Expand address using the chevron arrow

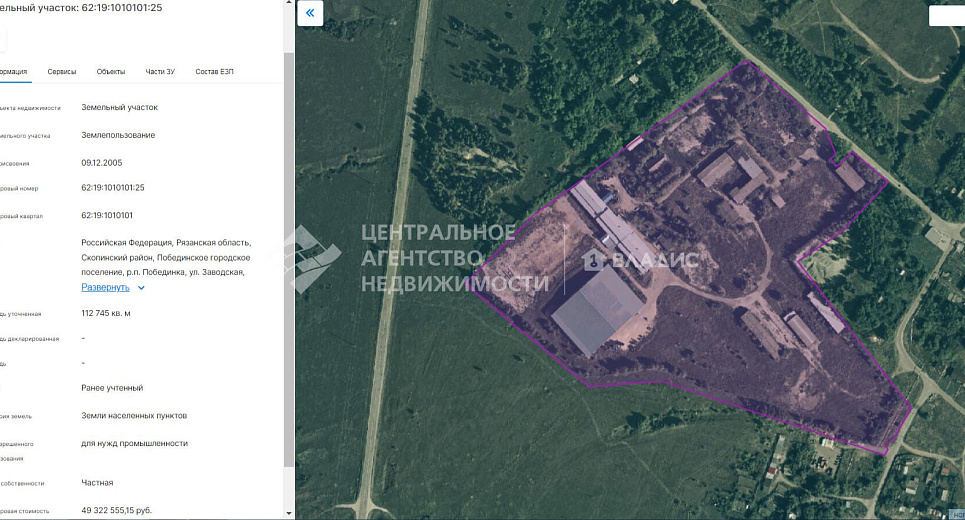[x=141, y=288]
